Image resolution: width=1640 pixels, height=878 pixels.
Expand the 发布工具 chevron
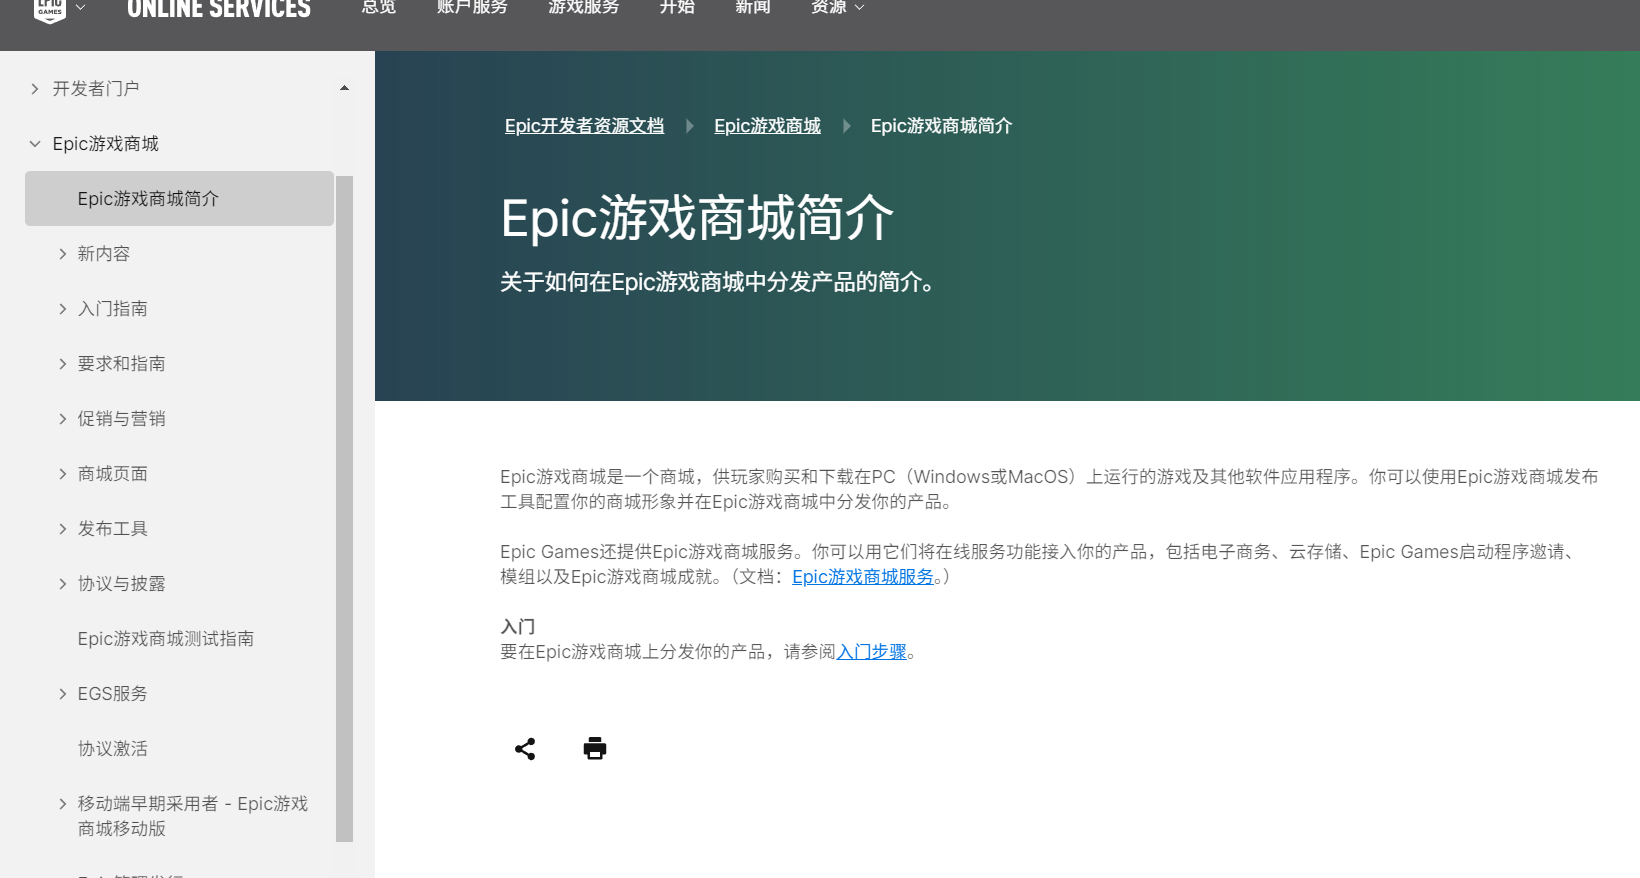[x=63, y=529]
